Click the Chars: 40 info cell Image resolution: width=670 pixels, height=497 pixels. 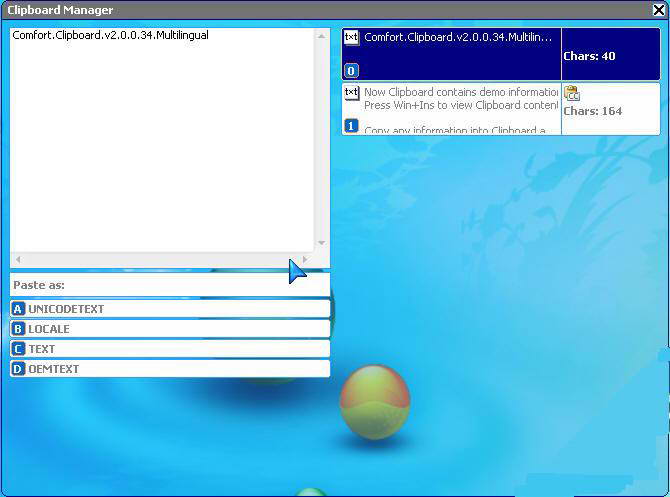click(611, 54)
